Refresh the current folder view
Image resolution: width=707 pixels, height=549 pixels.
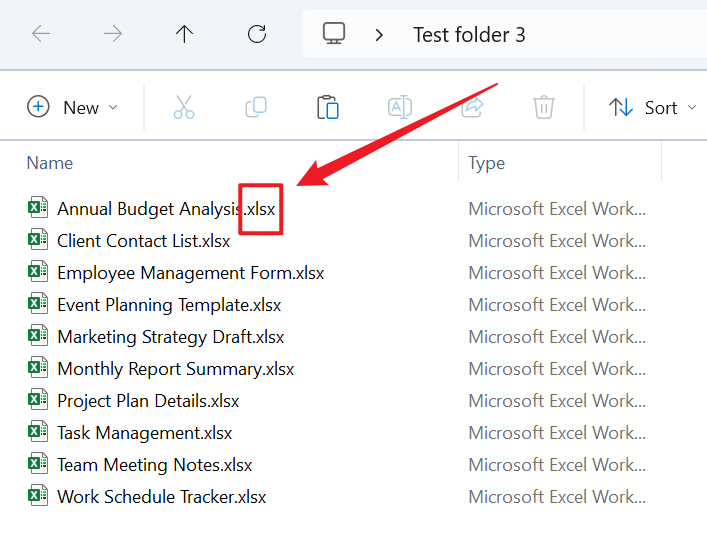tap(257, 34)
